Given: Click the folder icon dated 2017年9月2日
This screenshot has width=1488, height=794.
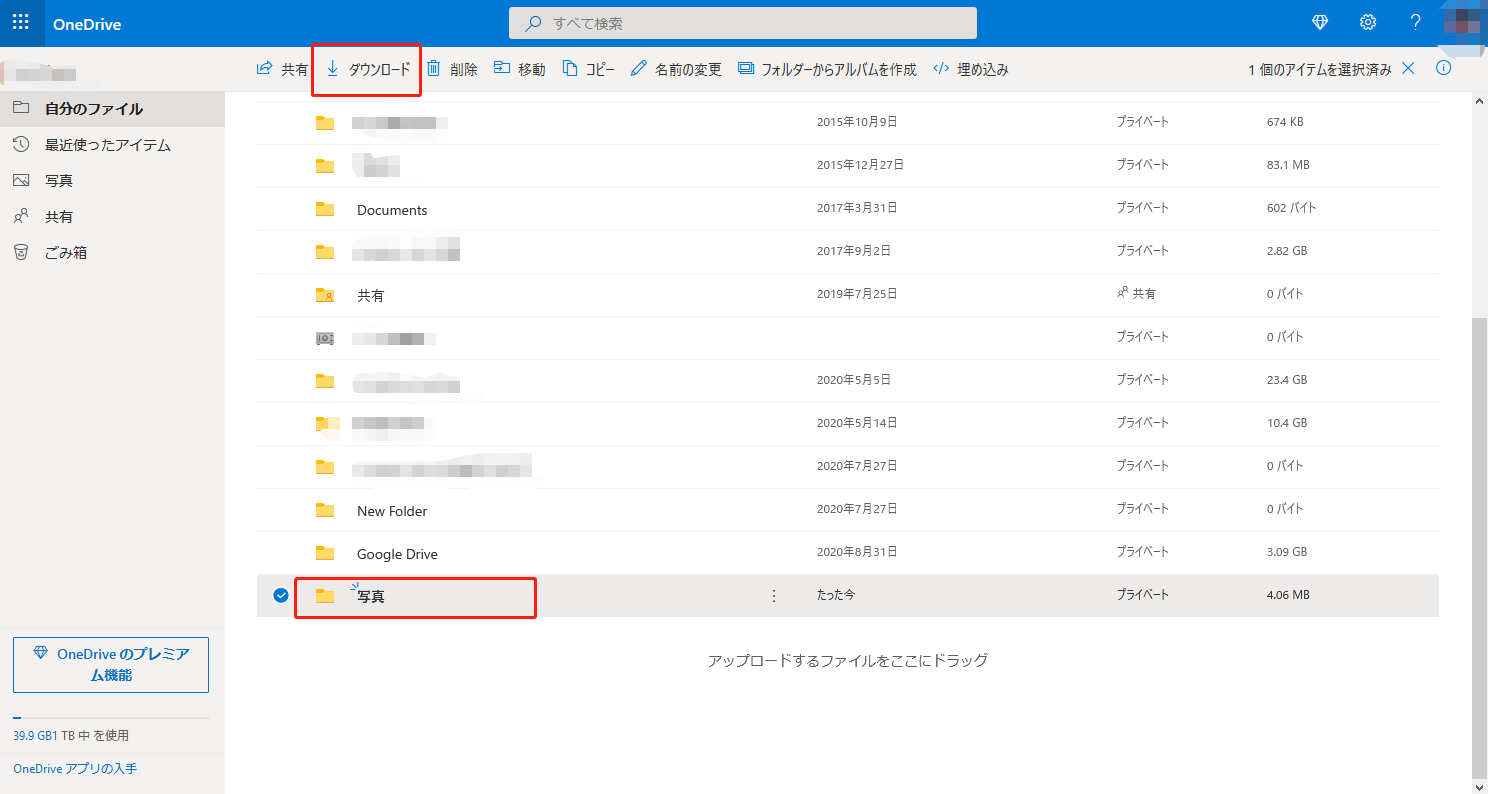Looking at the screenshot, I should (325, 252).
